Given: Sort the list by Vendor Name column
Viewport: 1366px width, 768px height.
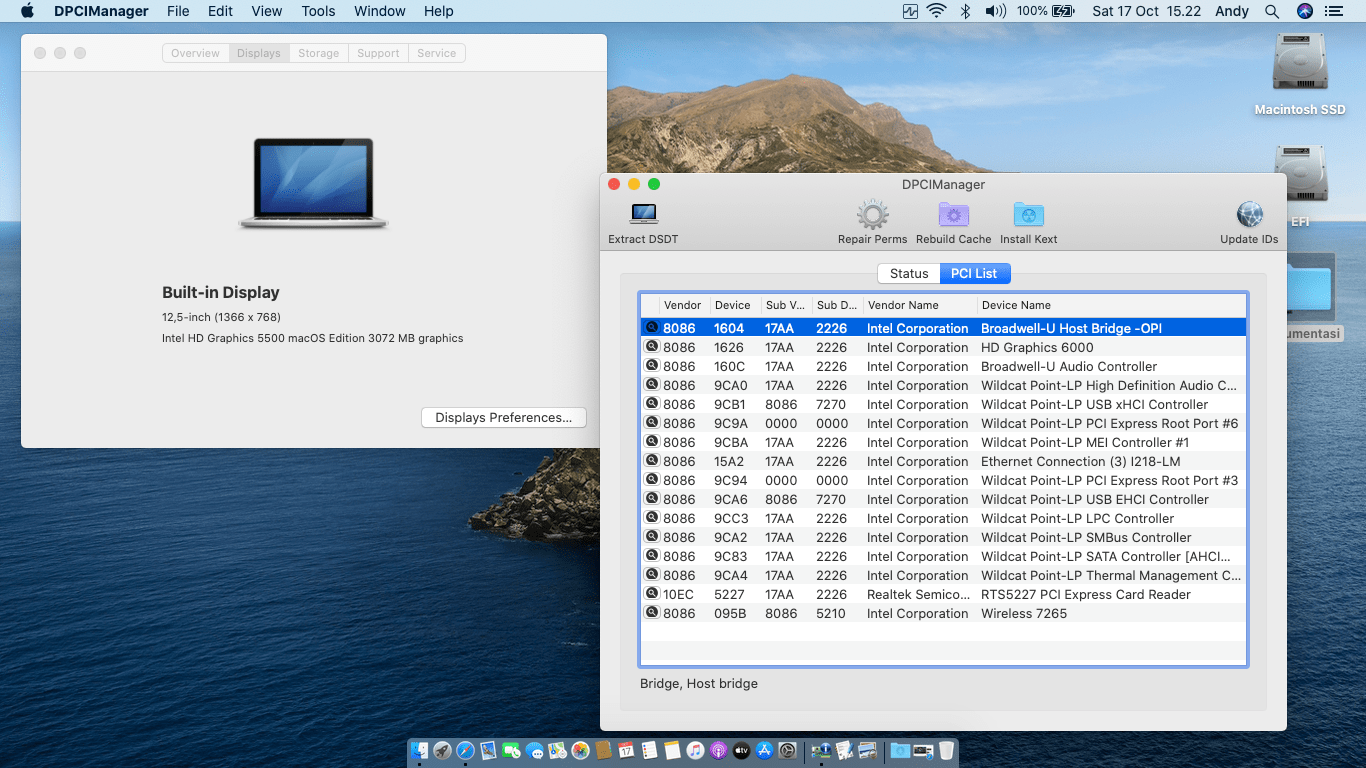Looking at the screenshot, I should point(918,305).
